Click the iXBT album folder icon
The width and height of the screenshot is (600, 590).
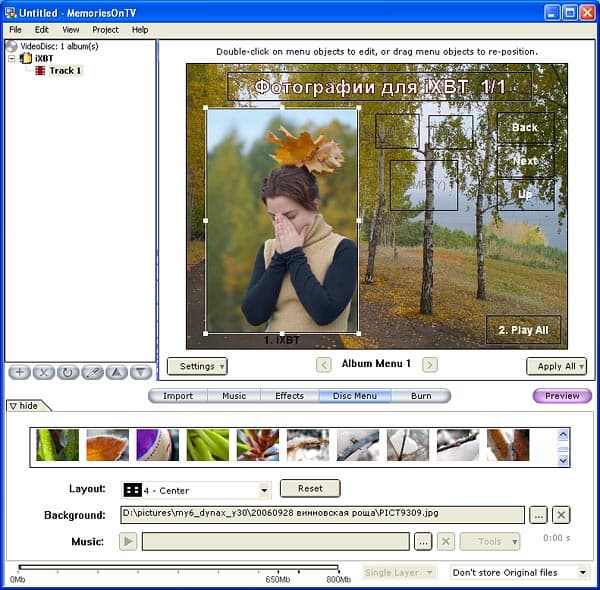point(26,58)
